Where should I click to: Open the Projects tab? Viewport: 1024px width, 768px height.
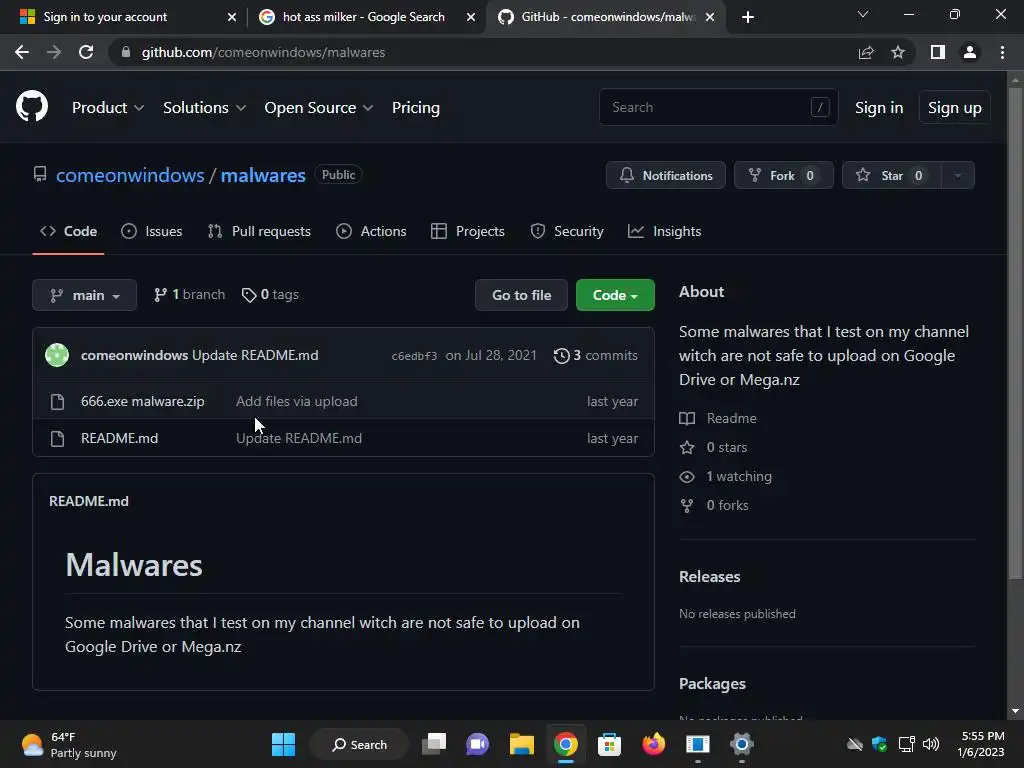coord(468,231)
